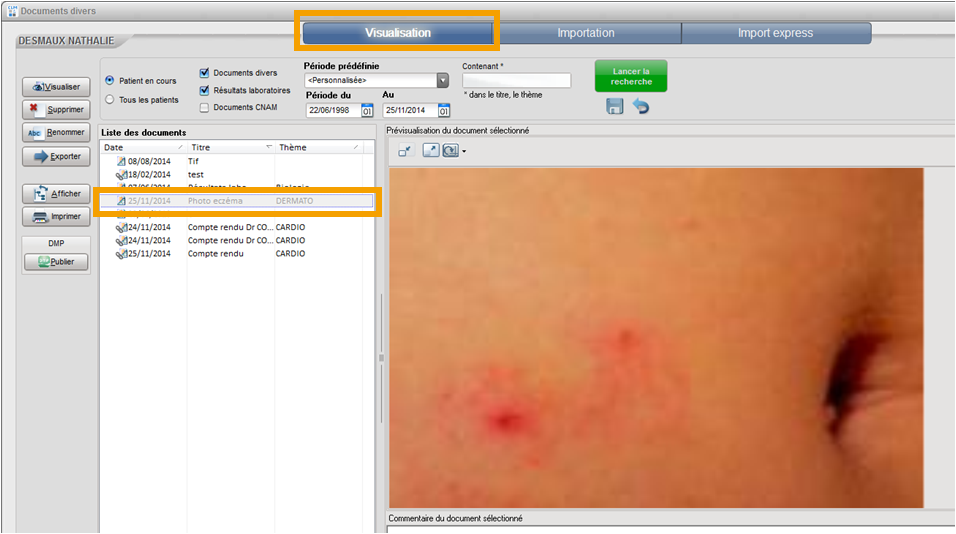Click the Abc icon on Renommer
This screenshot has height=534, width=956.
[x=34, y=133]
